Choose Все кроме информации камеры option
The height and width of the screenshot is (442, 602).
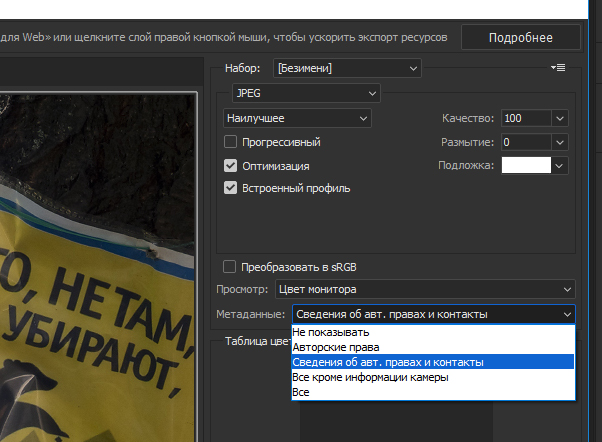(370, 378)
